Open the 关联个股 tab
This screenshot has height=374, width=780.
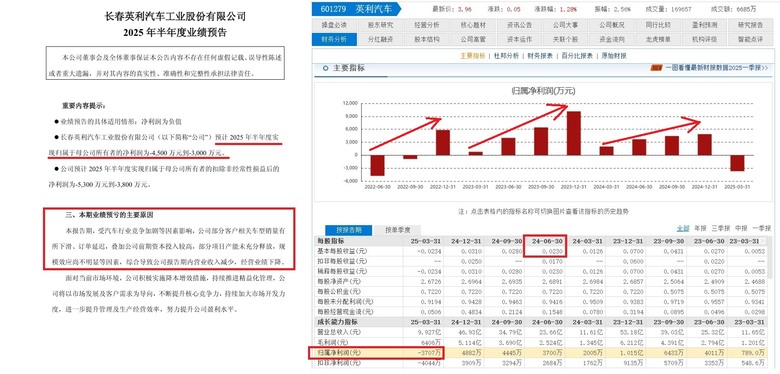(x=566, y=39)
